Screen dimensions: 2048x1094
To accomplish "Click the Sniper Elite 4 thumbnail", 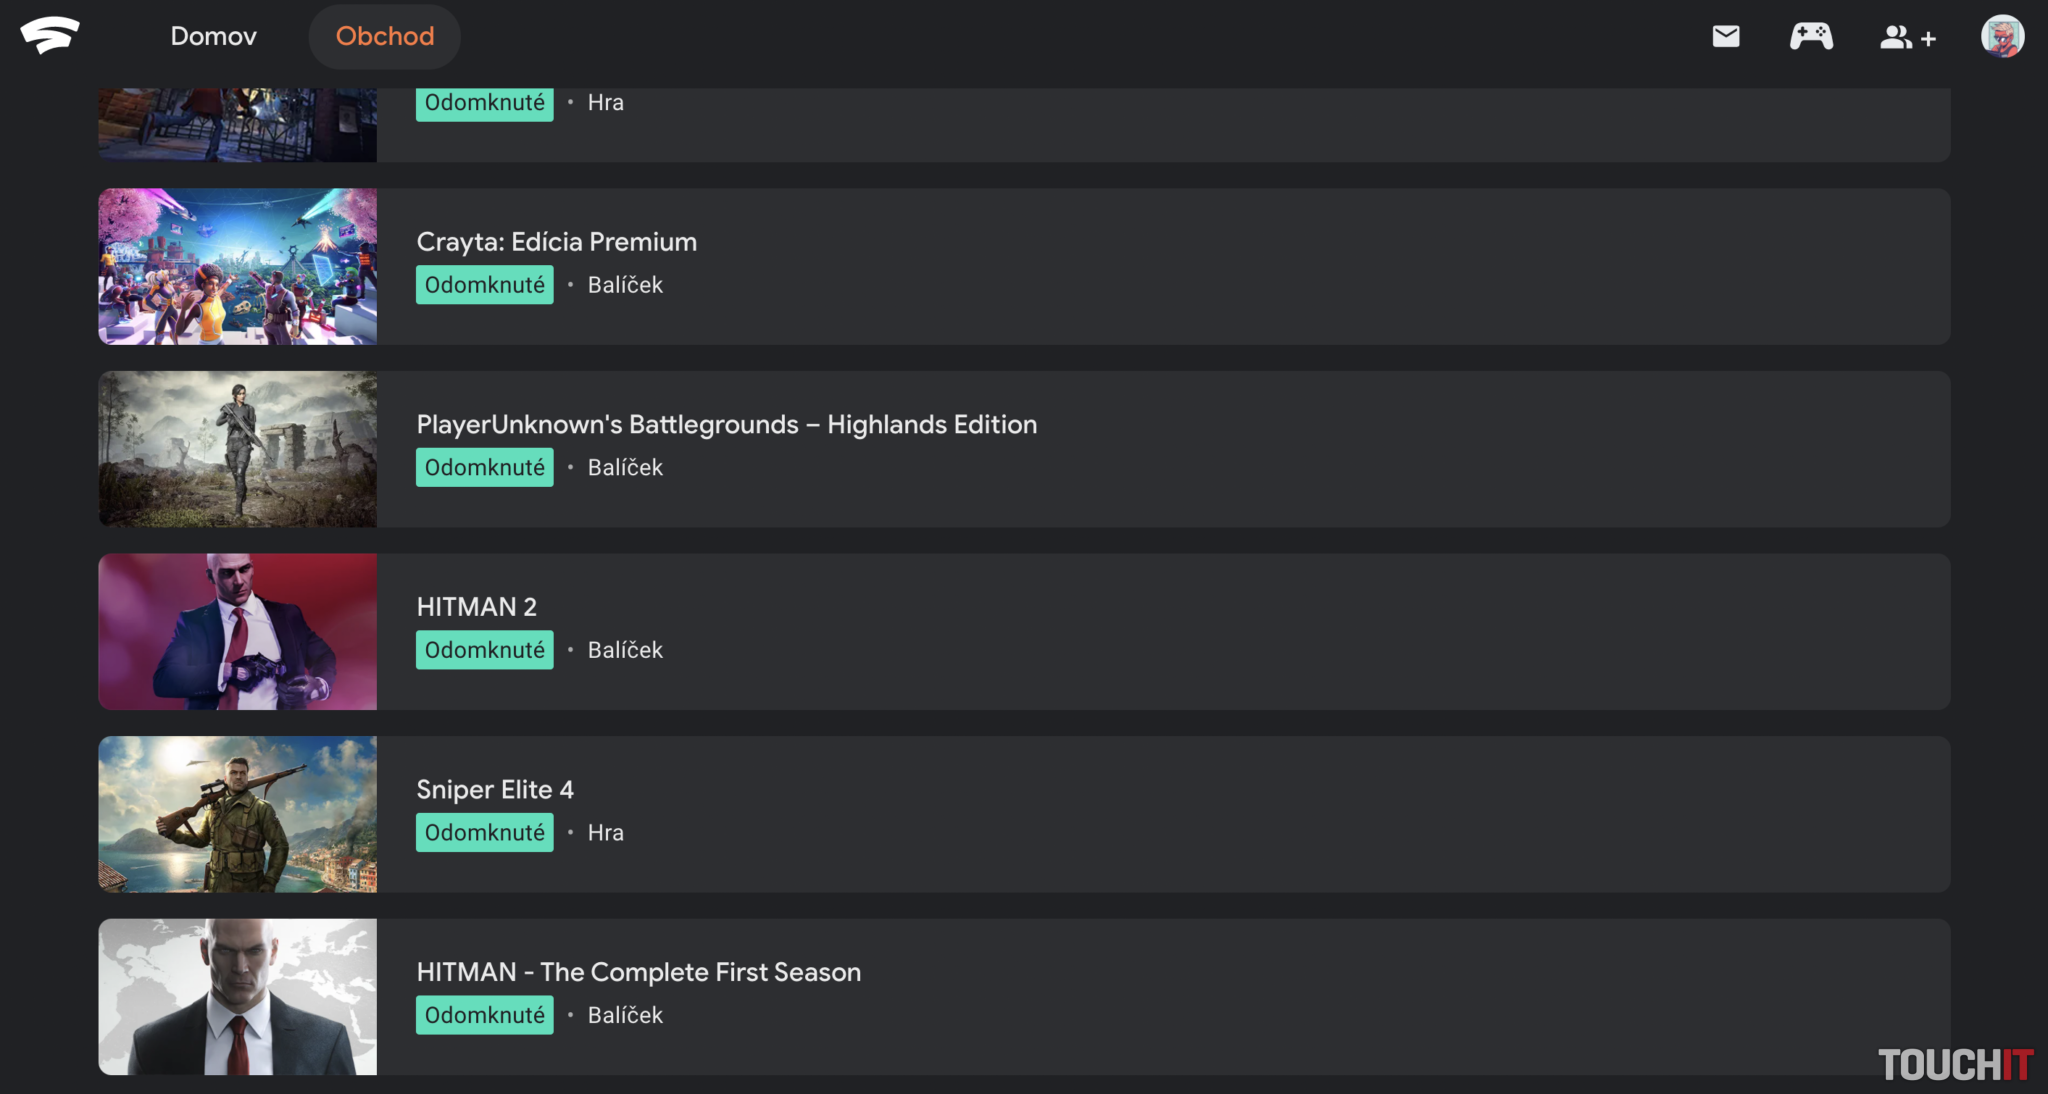I will point(238,815).
